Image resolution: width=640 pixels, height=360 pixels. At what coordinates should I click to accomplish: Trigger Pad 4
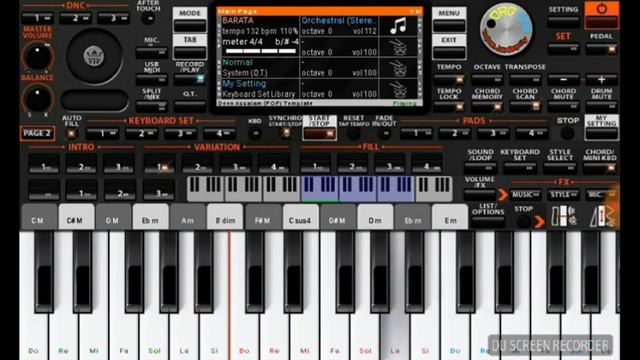[x=531, y=133]
